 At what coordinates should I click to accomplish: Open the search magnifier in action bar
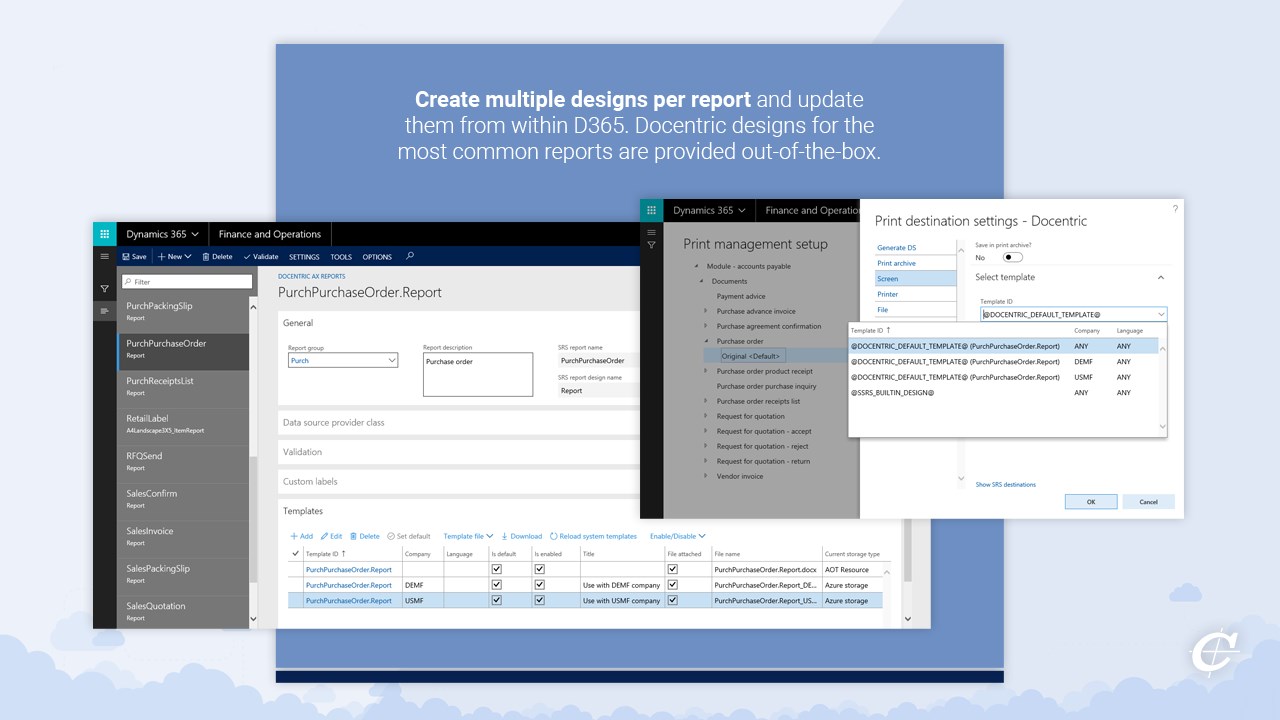[x=410, y=256]
